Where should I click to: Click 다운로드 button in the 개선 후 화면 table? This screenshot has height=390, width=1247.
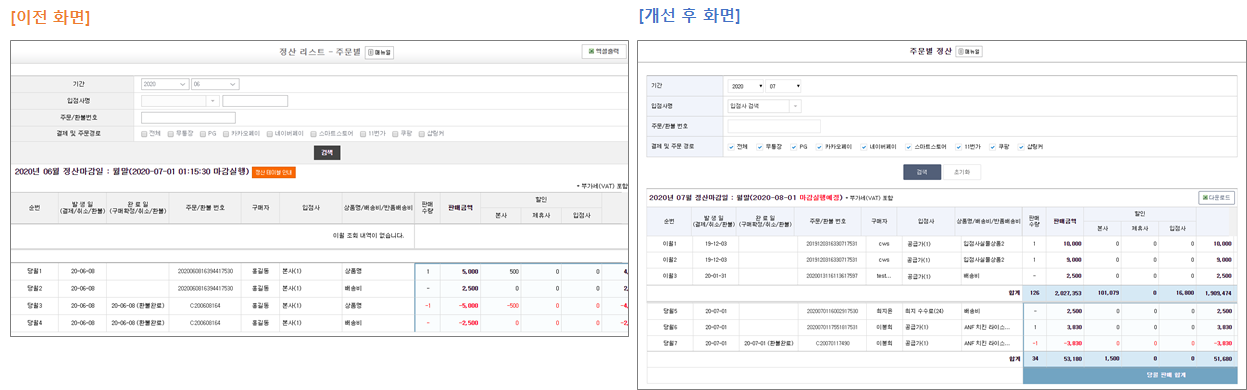click(x=1216, y=198)
